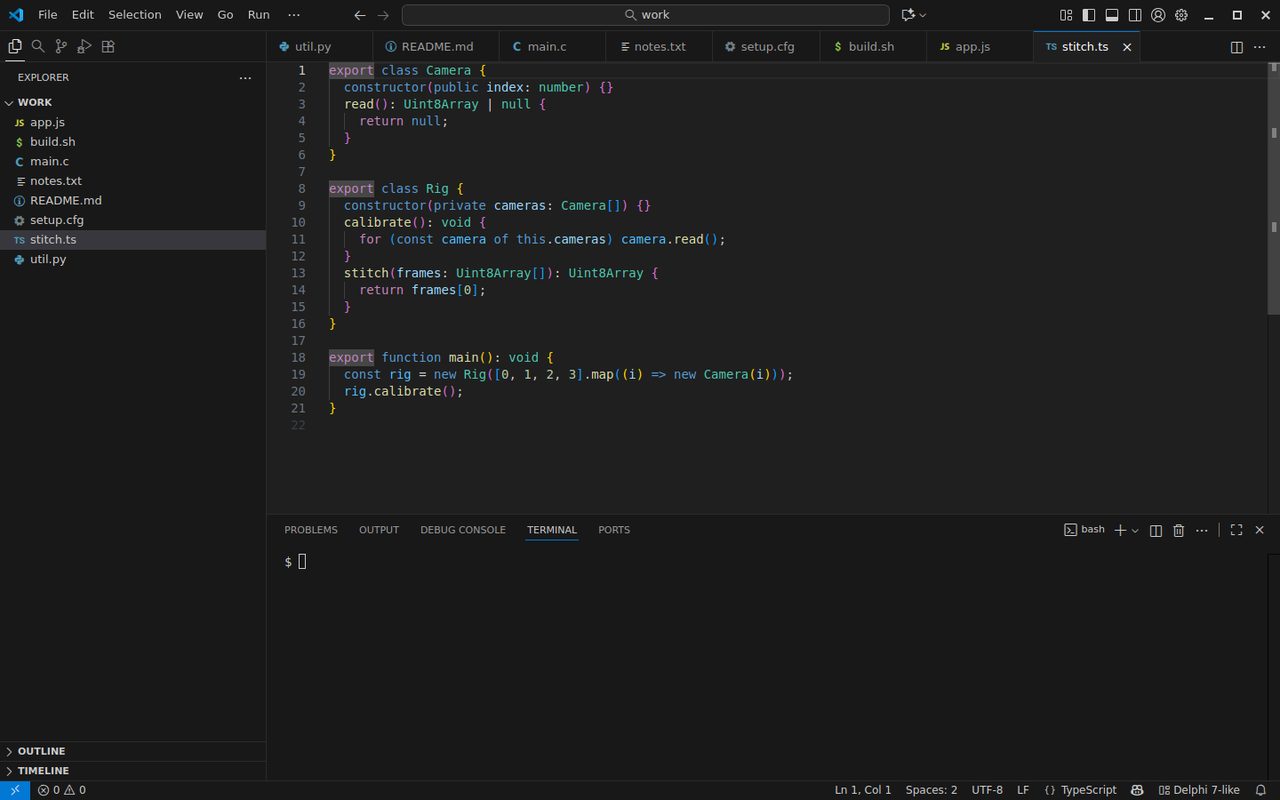Toggle bottom panel visibility
Image resolution: width=1280 pixels, height=800 pixels.
1112,15
